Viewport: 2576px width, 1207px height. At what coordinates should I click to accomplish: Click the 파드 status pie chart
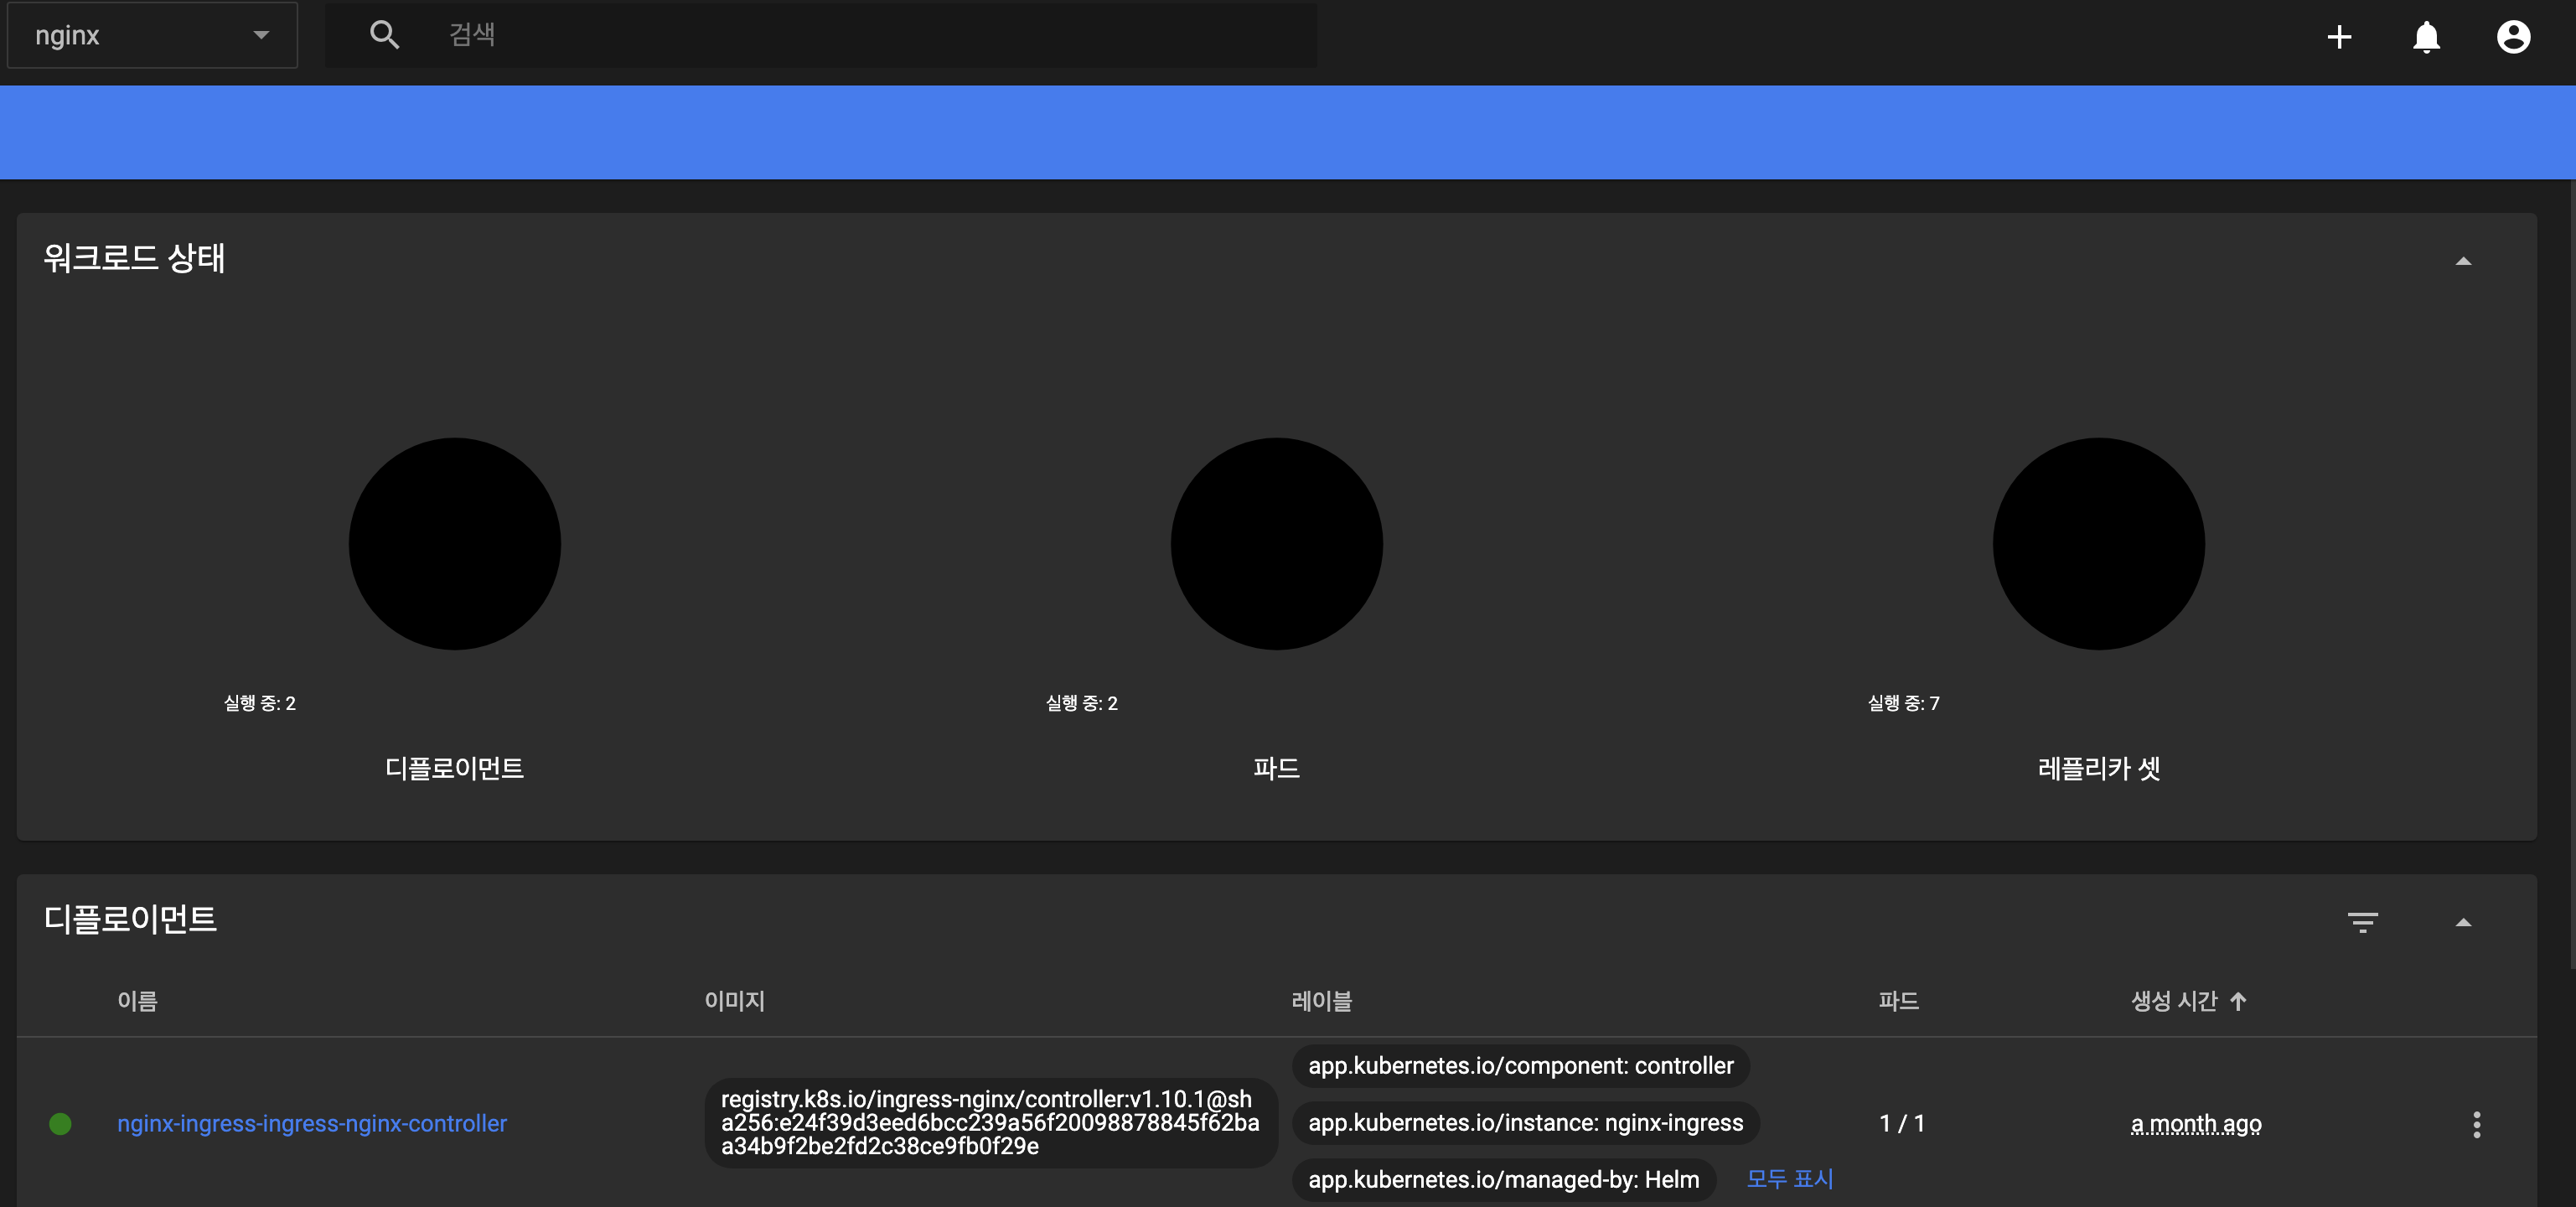click(1276, 544)
